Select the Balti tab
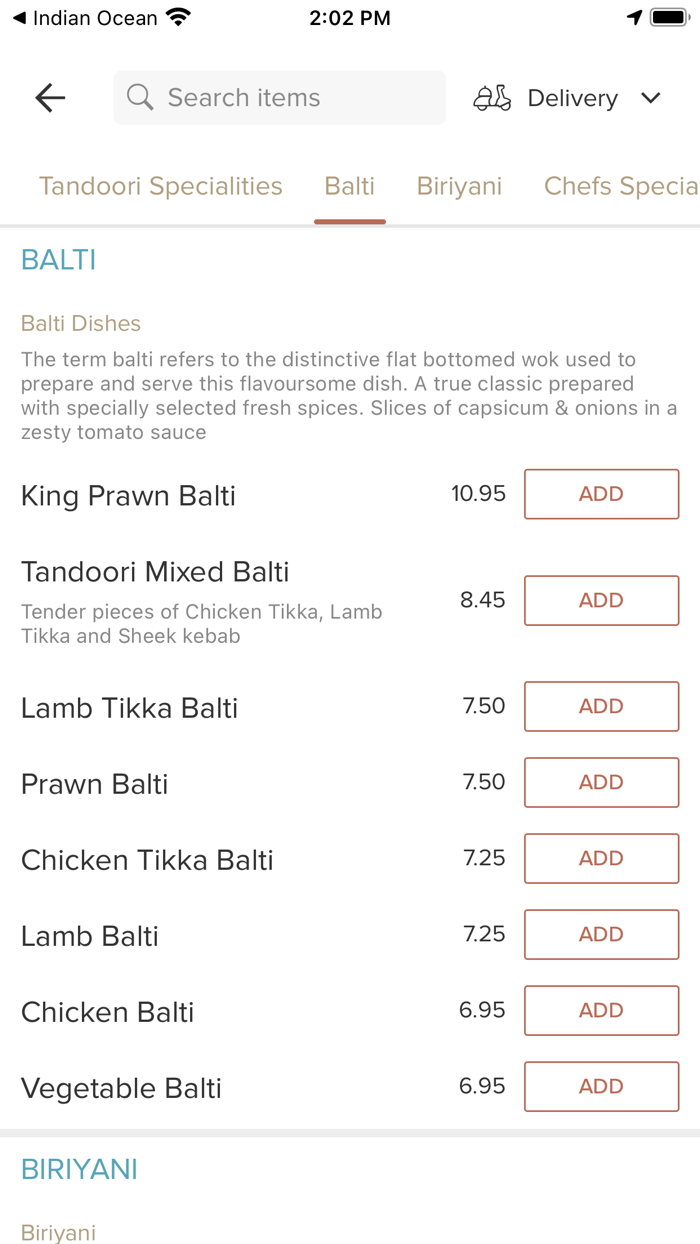 (349, 186)
